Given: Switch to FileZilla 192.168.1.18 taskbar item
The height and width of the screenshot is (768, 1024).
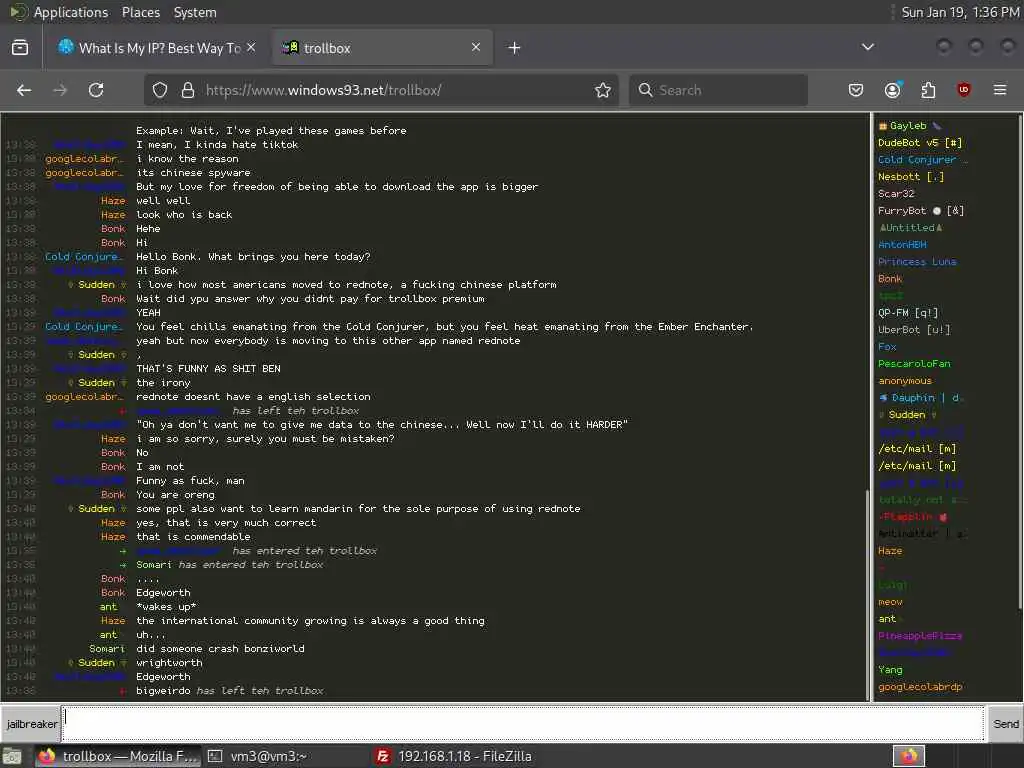Looking at the screenshot, I should [x=454, y=756].
